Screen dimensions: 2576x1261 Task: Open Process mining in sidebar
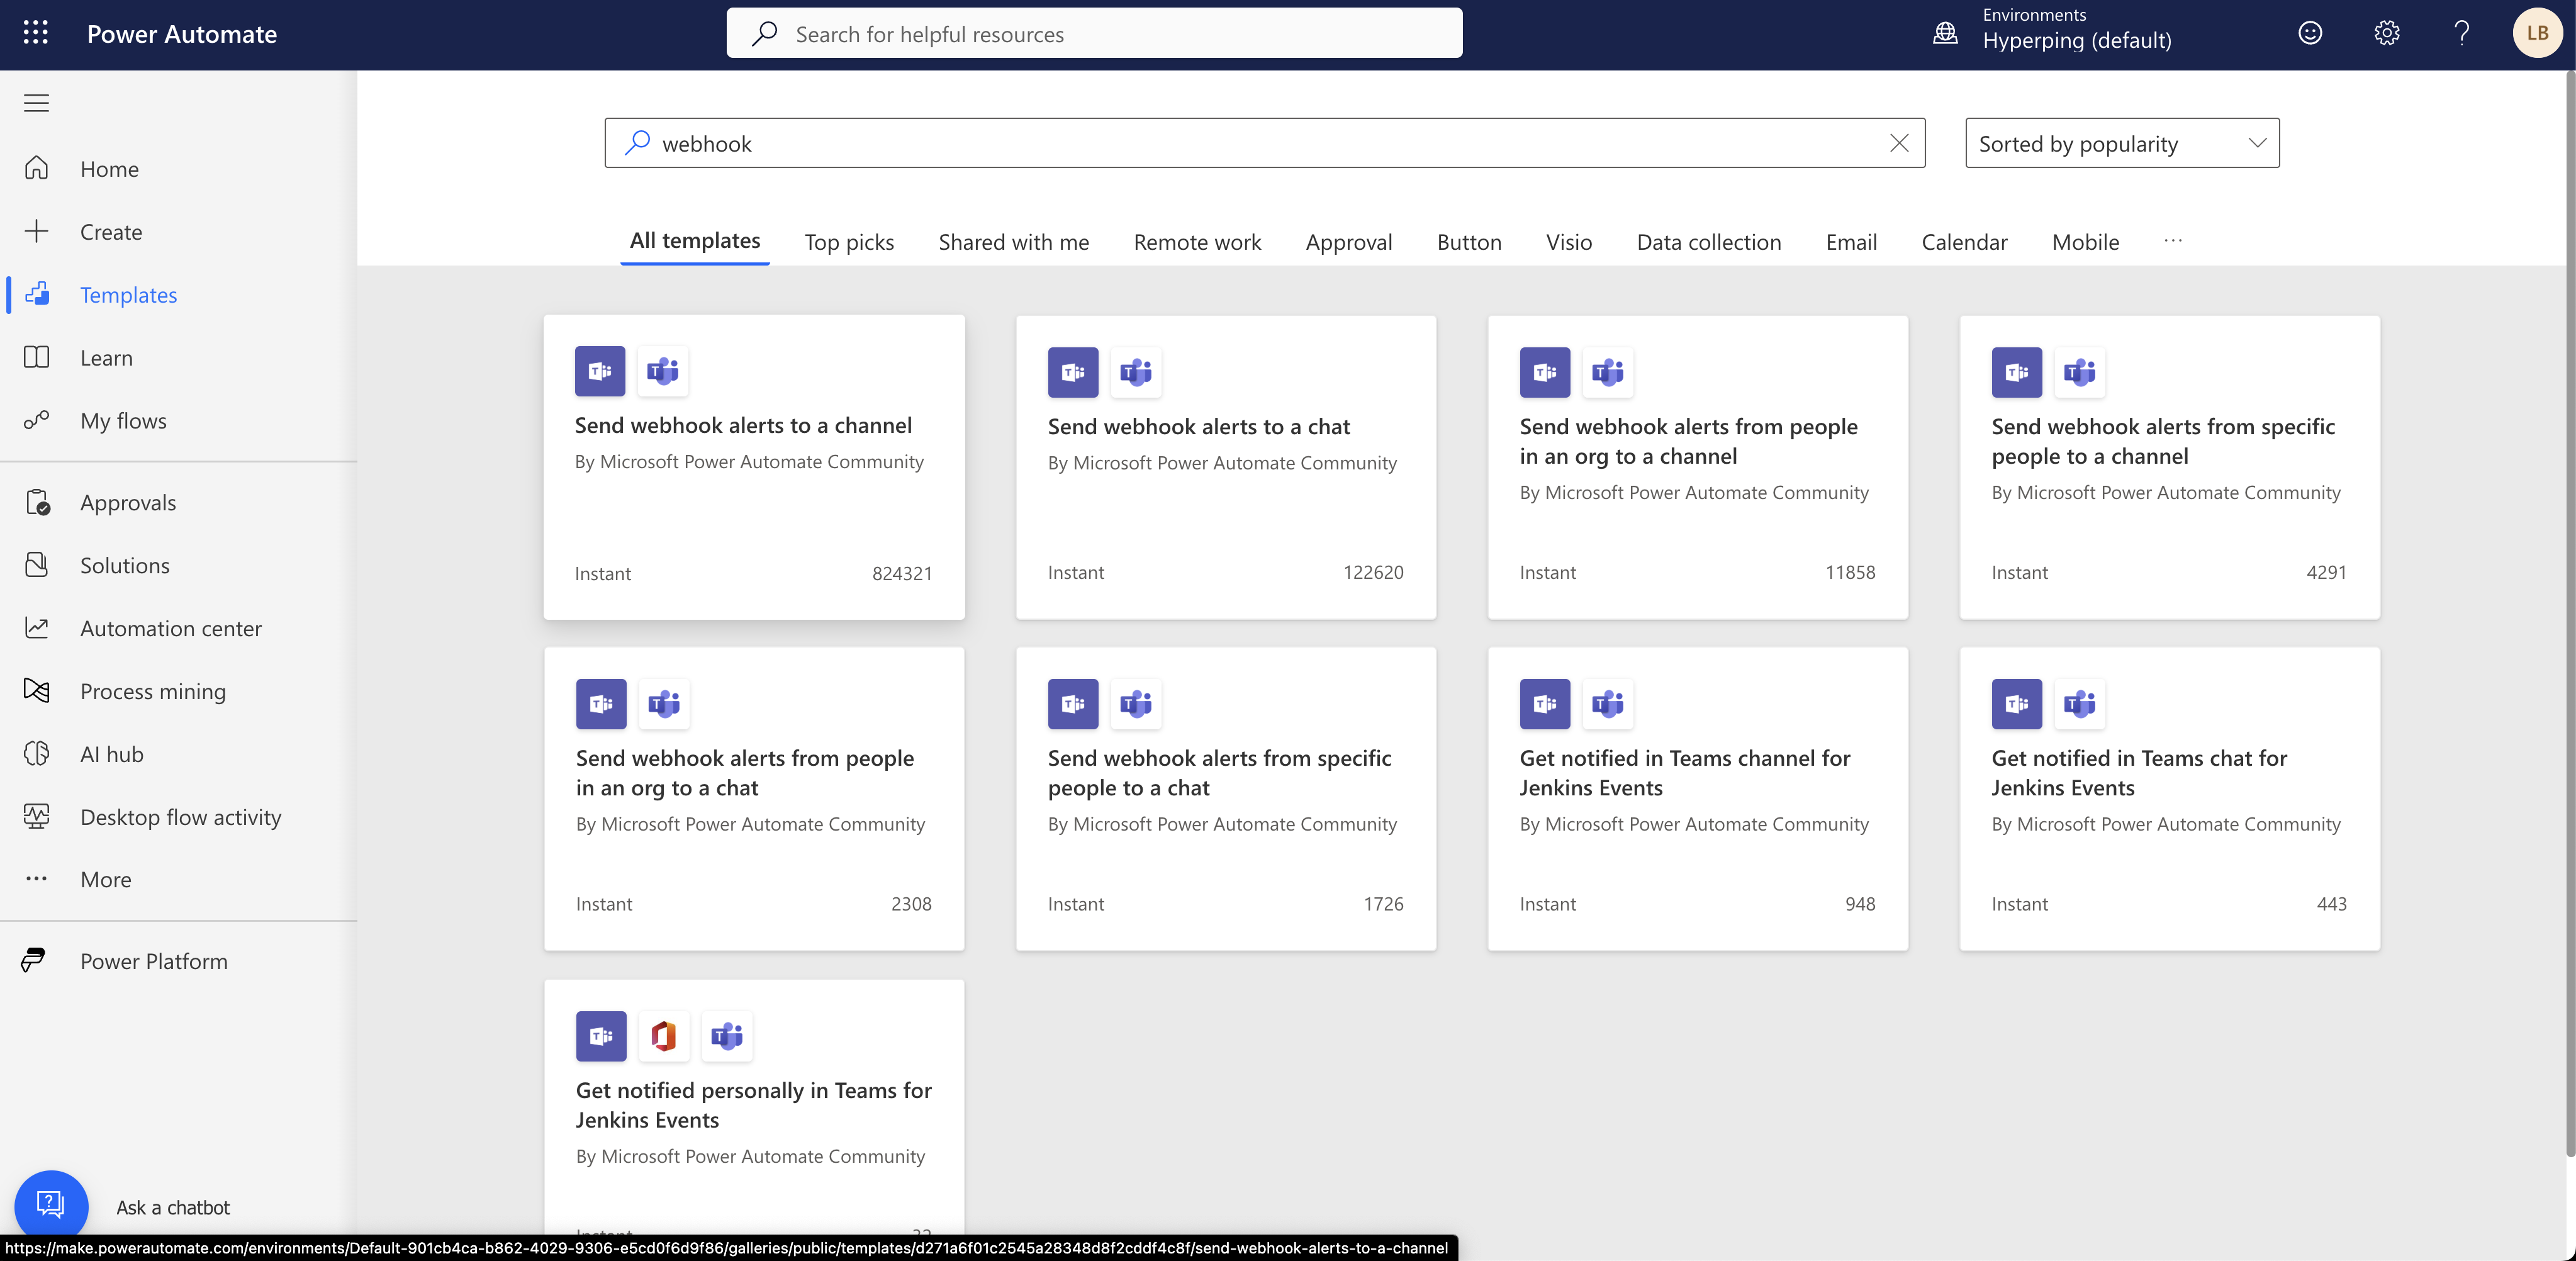[x=152, y=691]
